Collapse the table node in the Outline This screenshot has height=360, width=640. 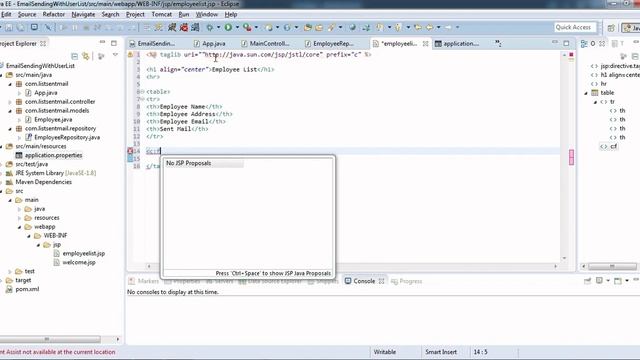(x=586, y=93)
